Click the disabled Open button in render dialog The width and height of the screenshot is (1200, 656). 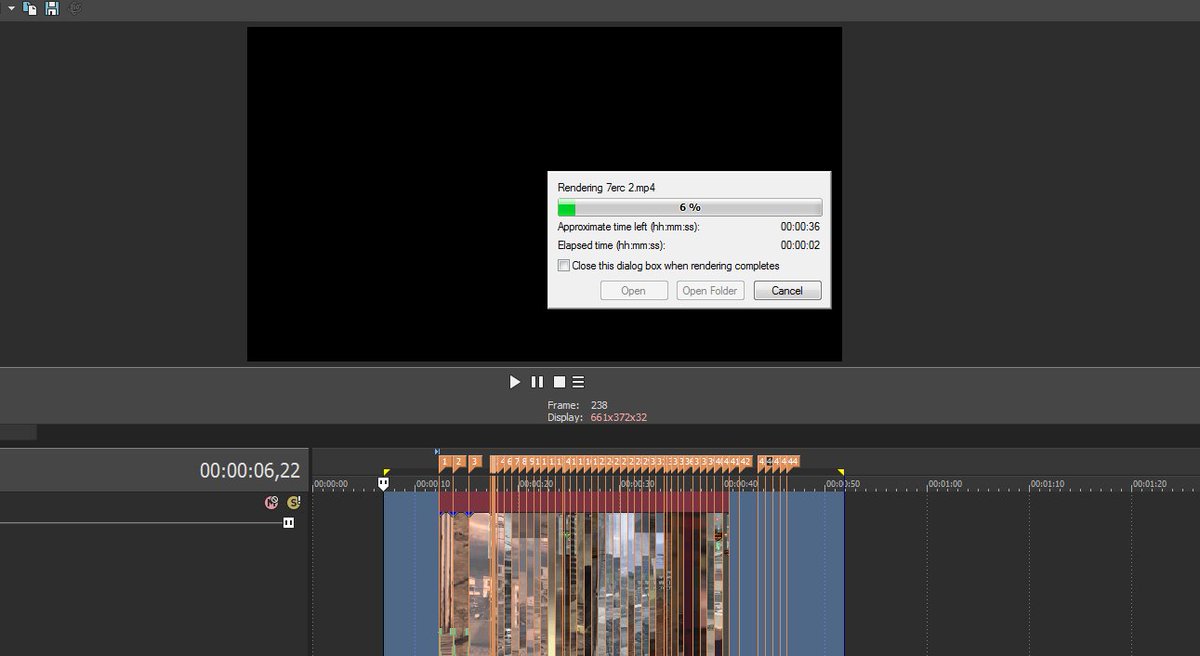633,291
